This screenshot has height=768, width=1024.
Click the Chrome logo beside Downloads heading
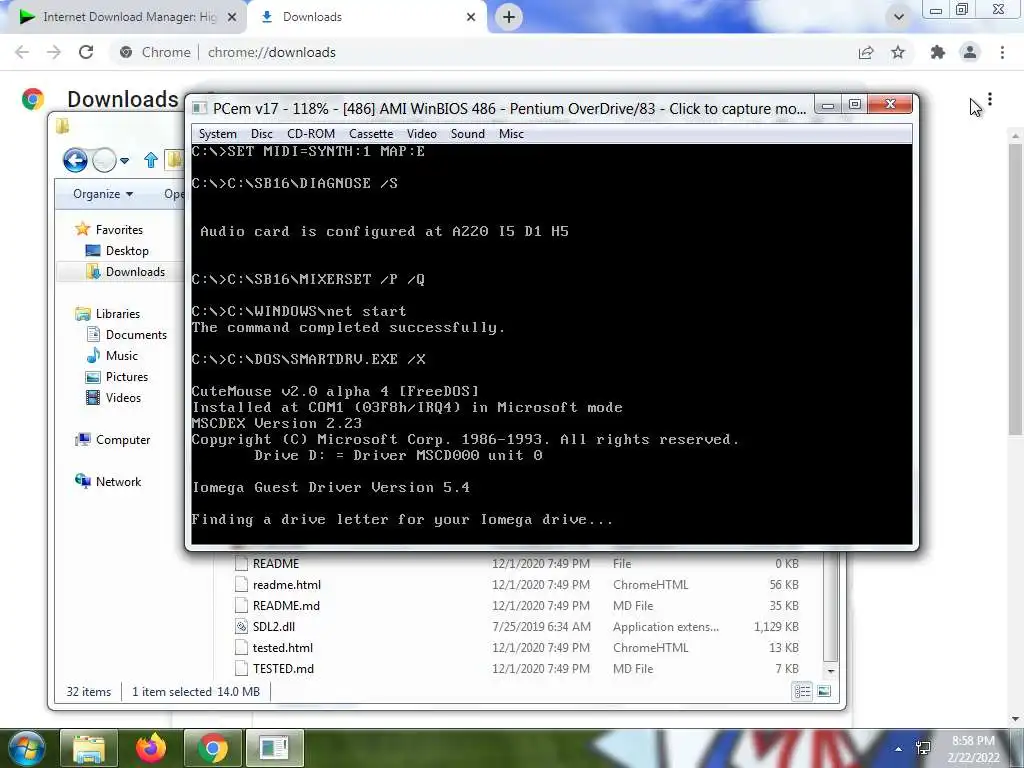(33, 99)
